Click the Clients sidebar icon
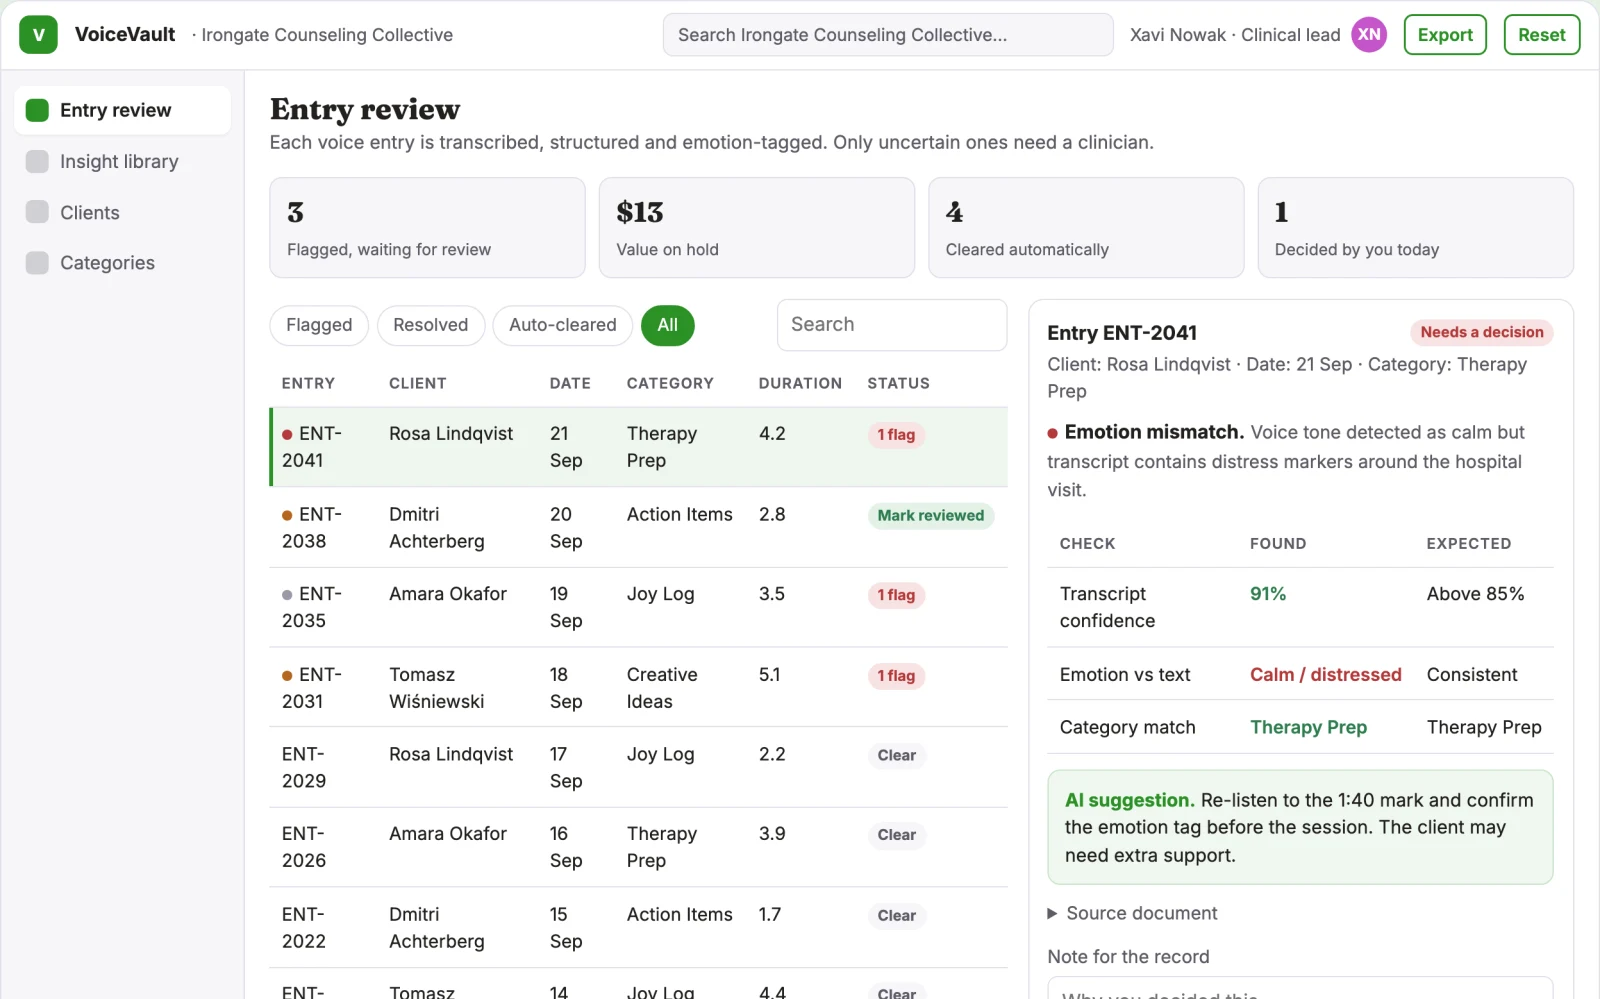 click(x=37, y=212)
